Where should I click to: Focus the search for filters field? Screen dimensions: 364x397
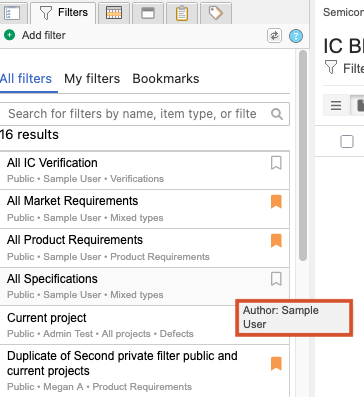(144, 114)
